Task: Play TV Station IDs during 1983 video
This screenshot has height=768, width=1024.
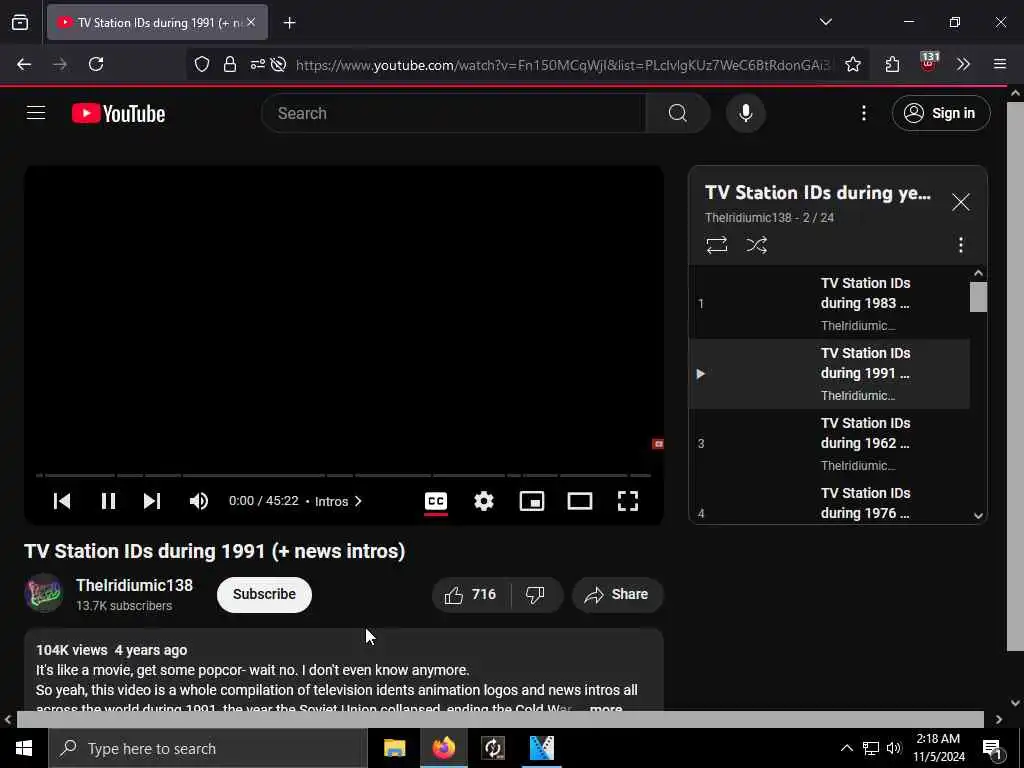Action: [x=829, y=303]
